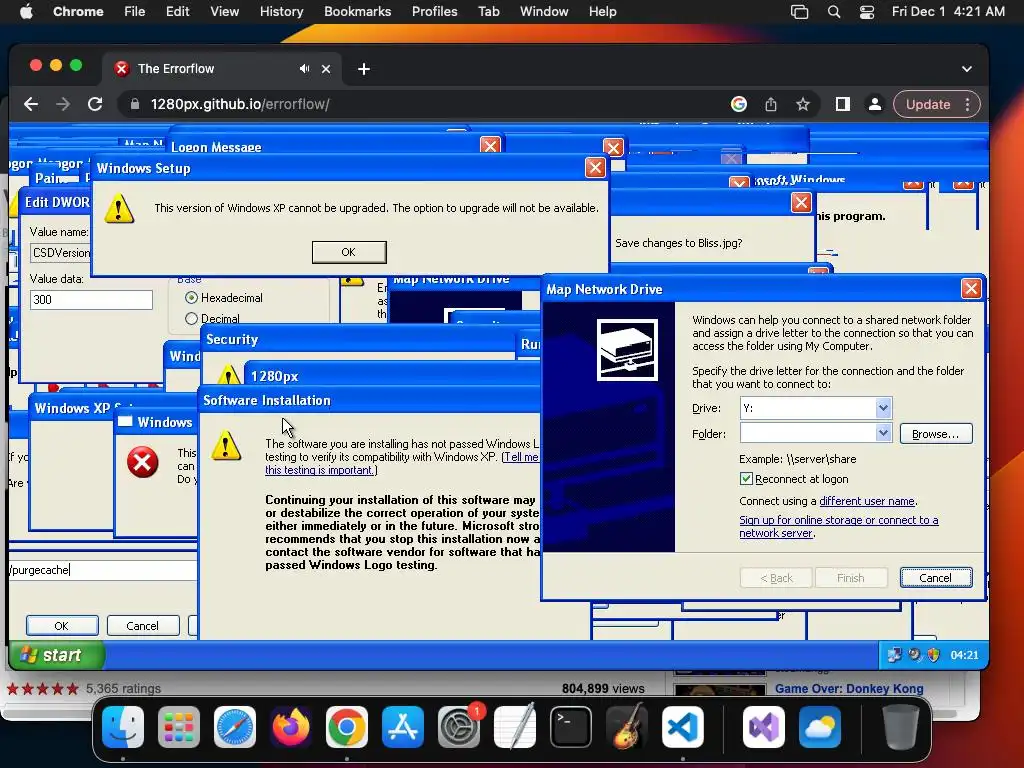Screen dimensions: 1024x768
Task: Select The Errorflow browser tab
Action: 220,69
